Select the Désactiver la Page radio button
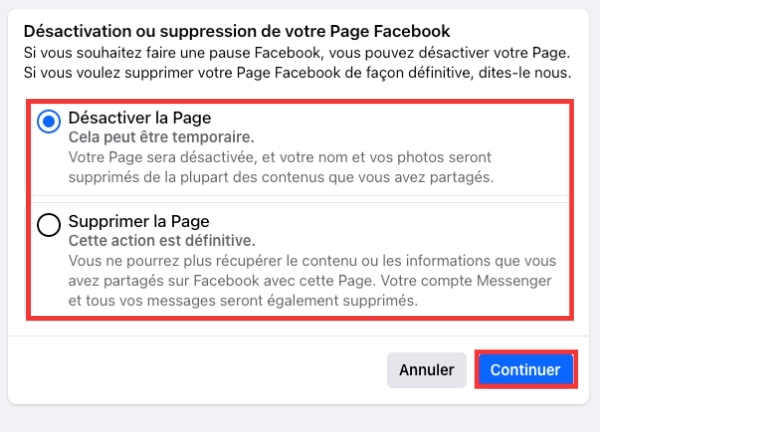The image size is (768, 432). 48,122
